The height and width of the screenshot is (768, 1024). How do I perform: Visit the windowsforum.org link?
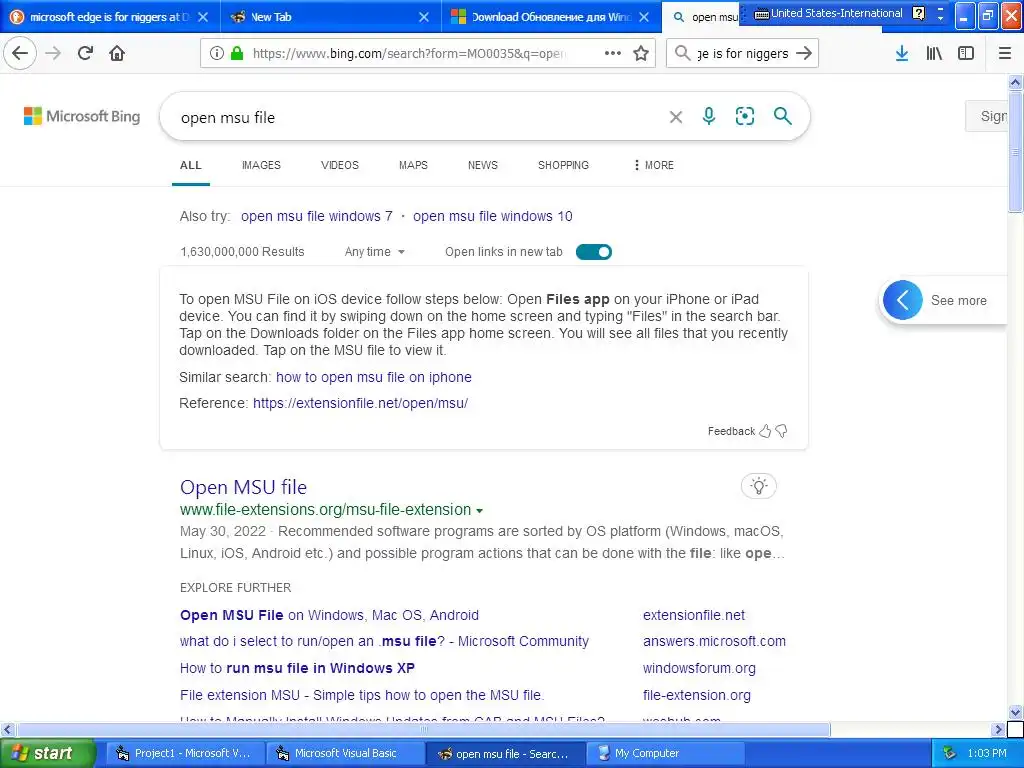pyautogui.click(x=699, y=668)
